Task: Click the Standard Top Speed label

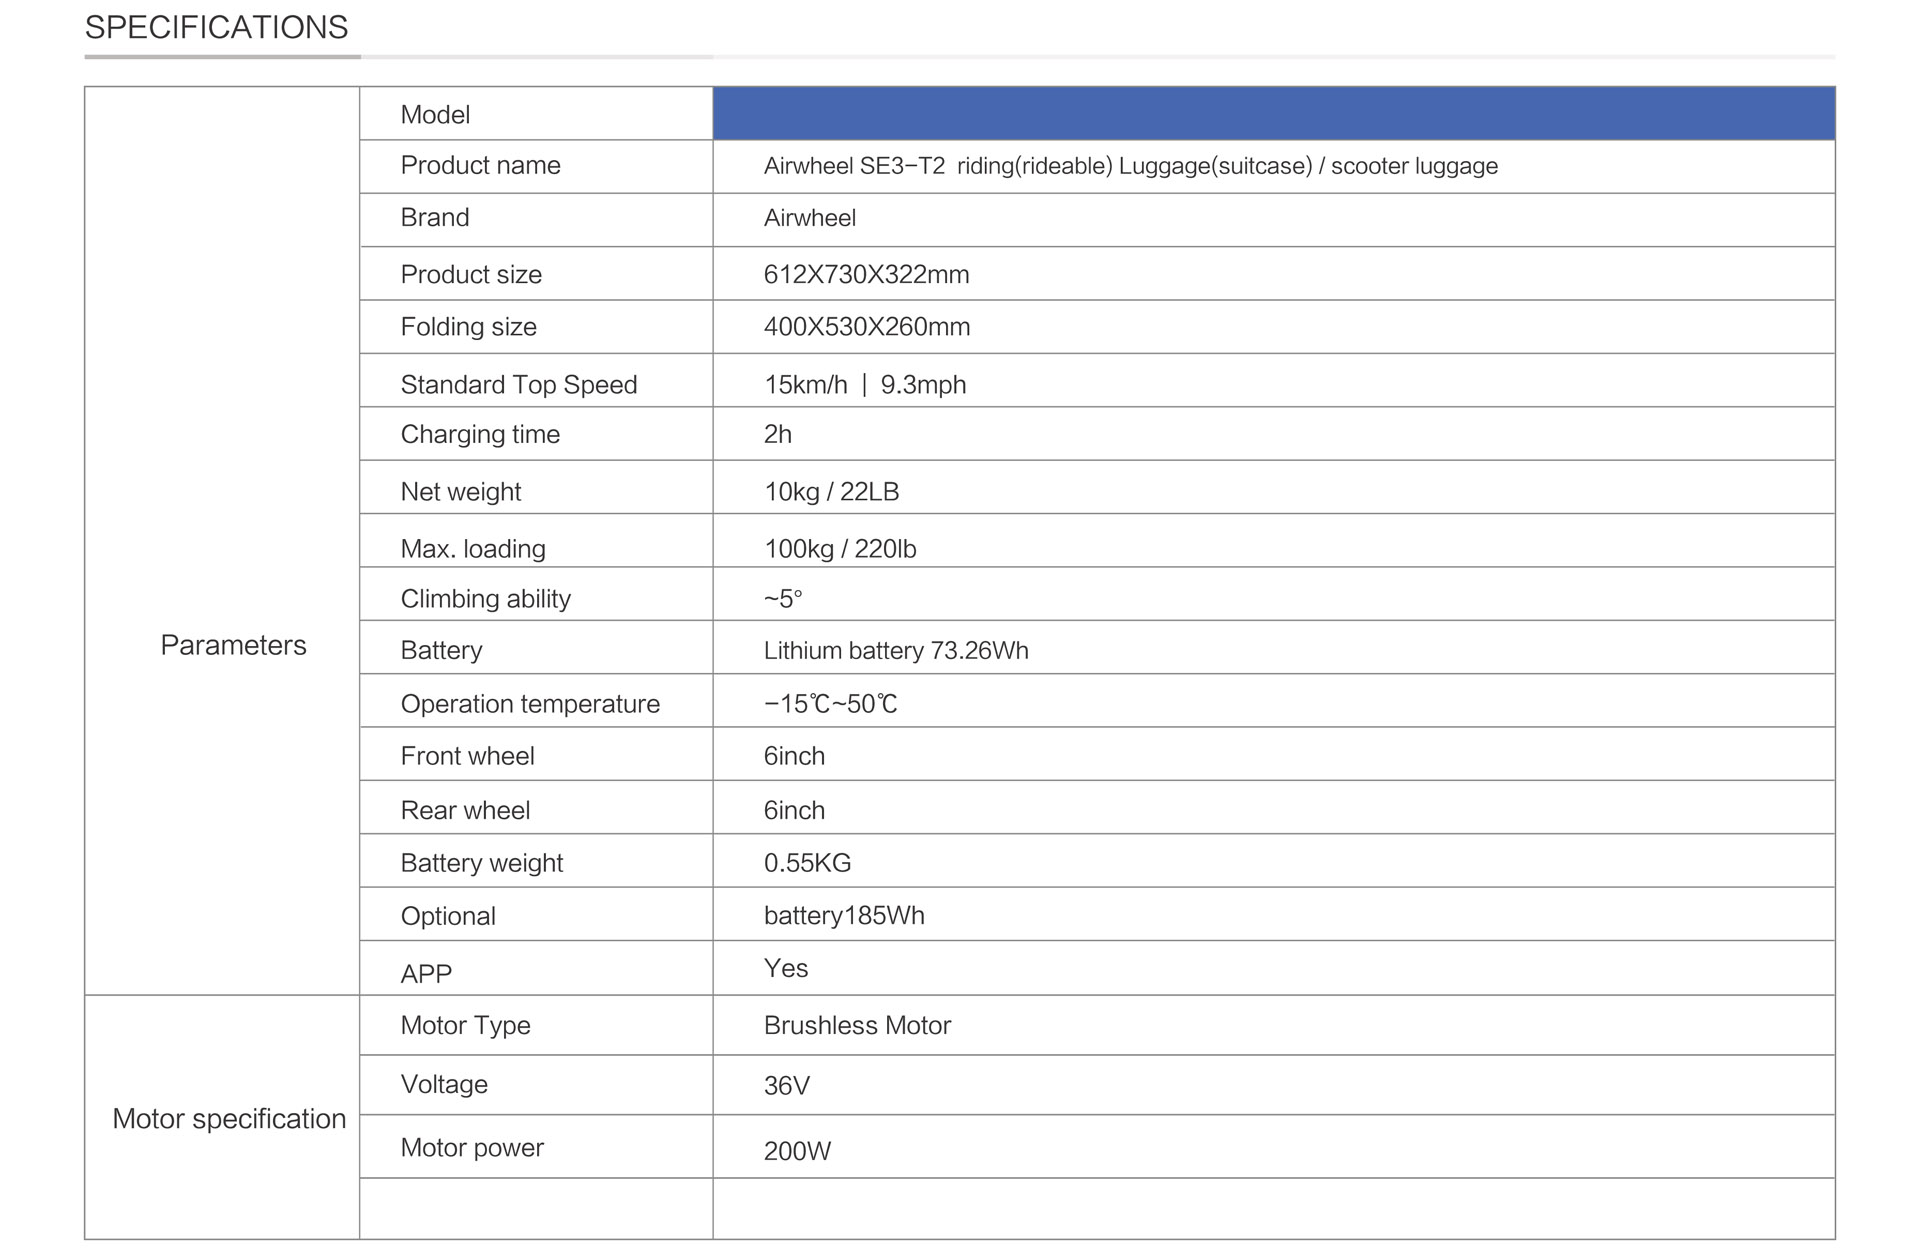Action: coord(519,385)
